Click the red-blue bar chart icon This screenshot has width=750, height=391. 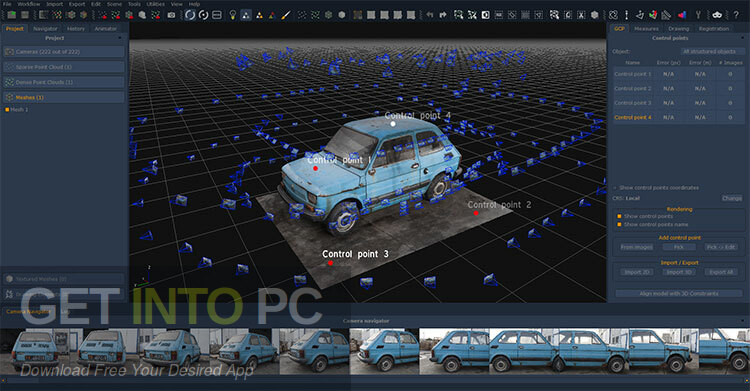coord(683,15)
